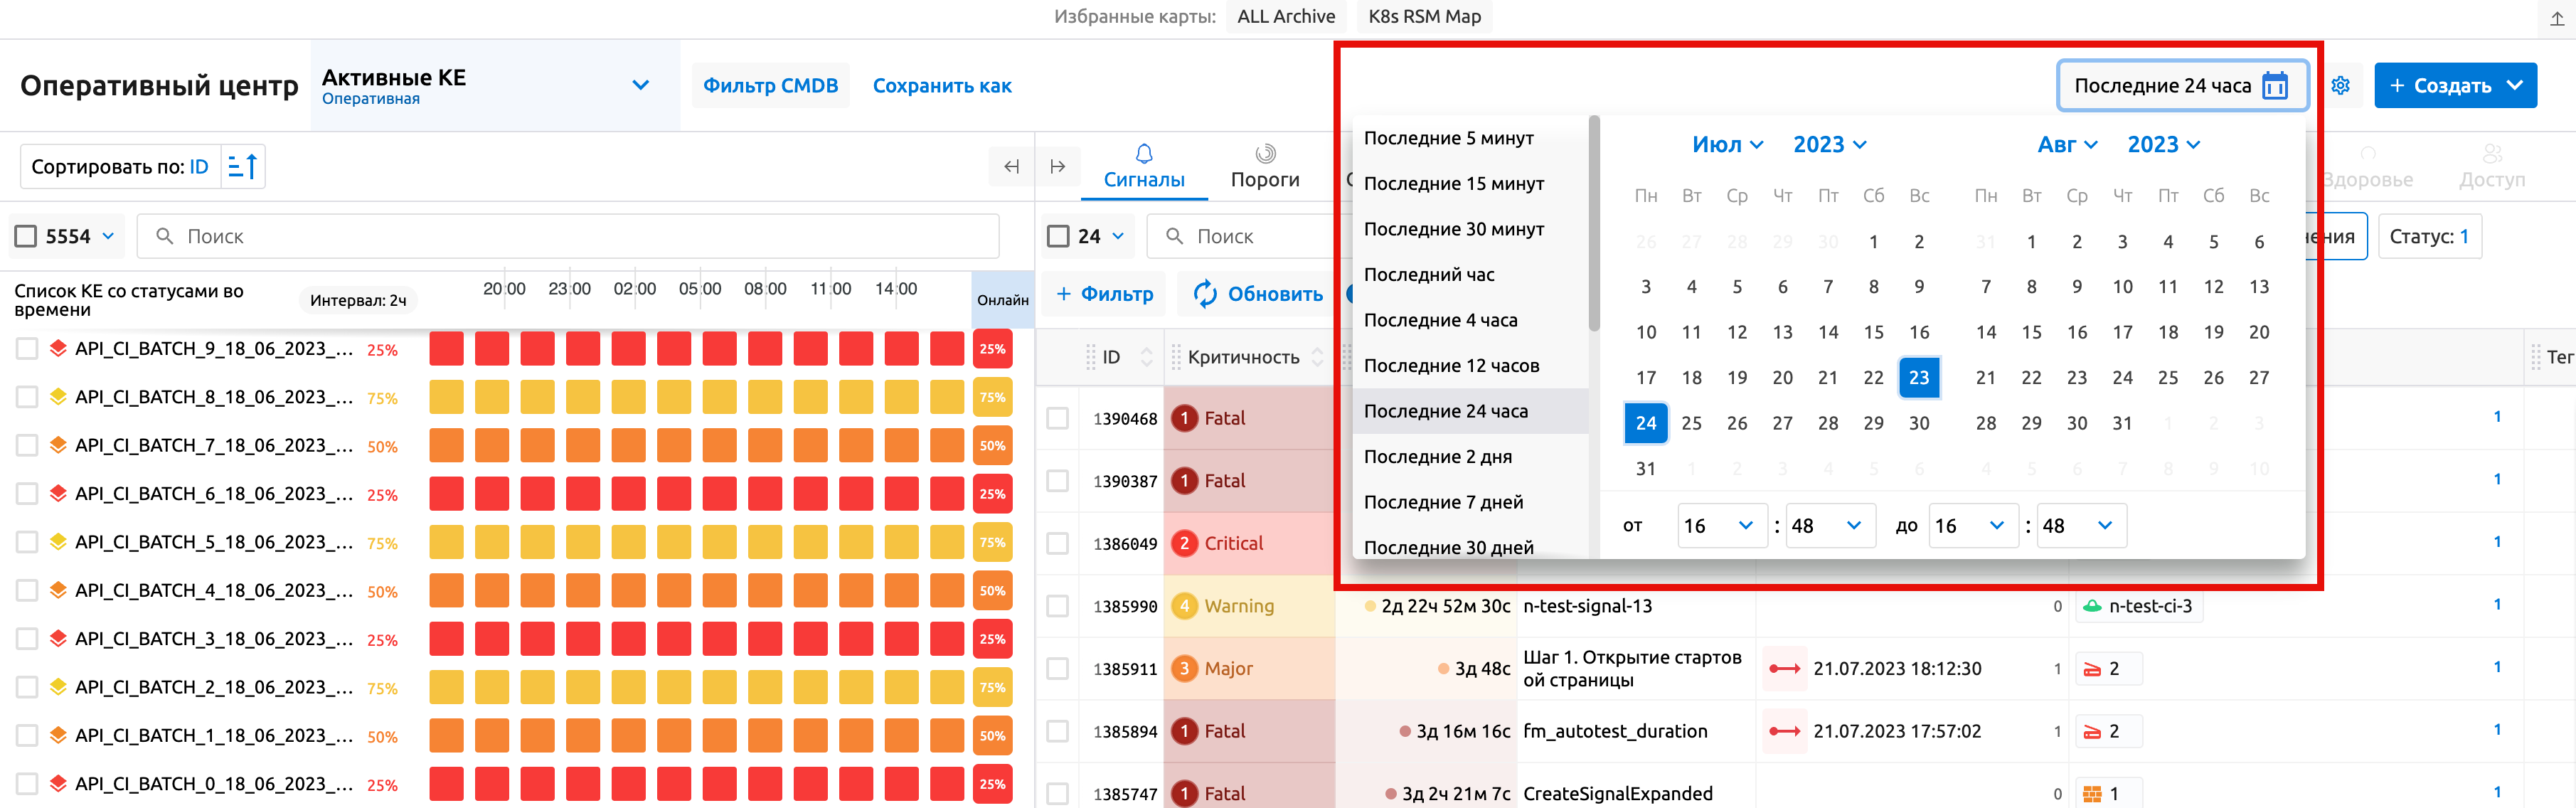Toggle the select-all checkbox next to 5554
2576x808 pixels.
pyautogui.click(x=27, y=237)
